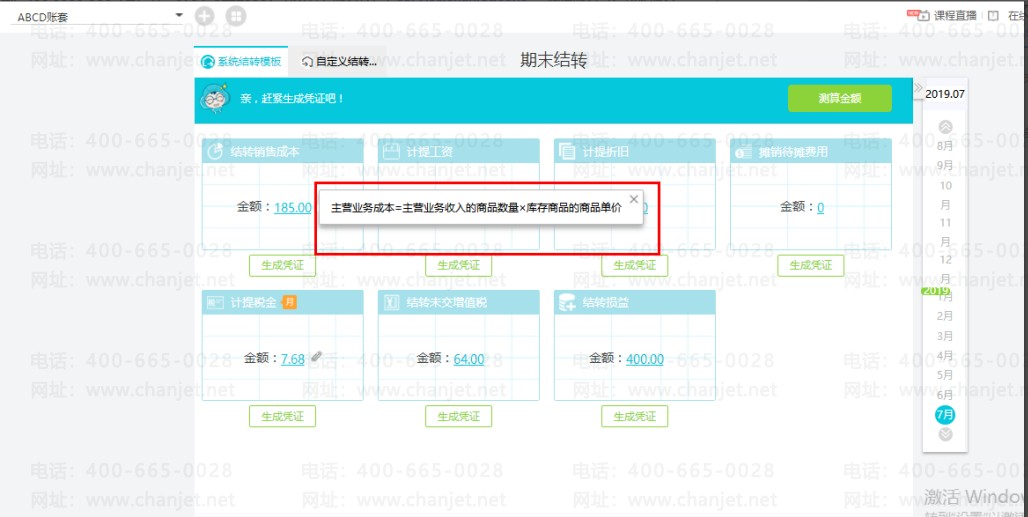
Task: Click the mascot avatar in the banner
Action: [214, 98]
